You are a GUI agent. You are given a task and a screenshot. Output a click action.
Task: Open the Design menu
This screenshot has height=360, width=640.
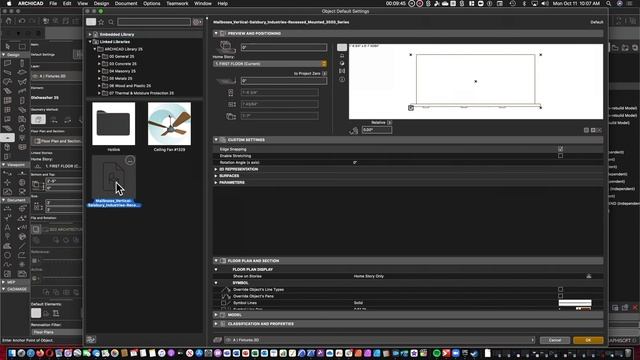point(101,3)
